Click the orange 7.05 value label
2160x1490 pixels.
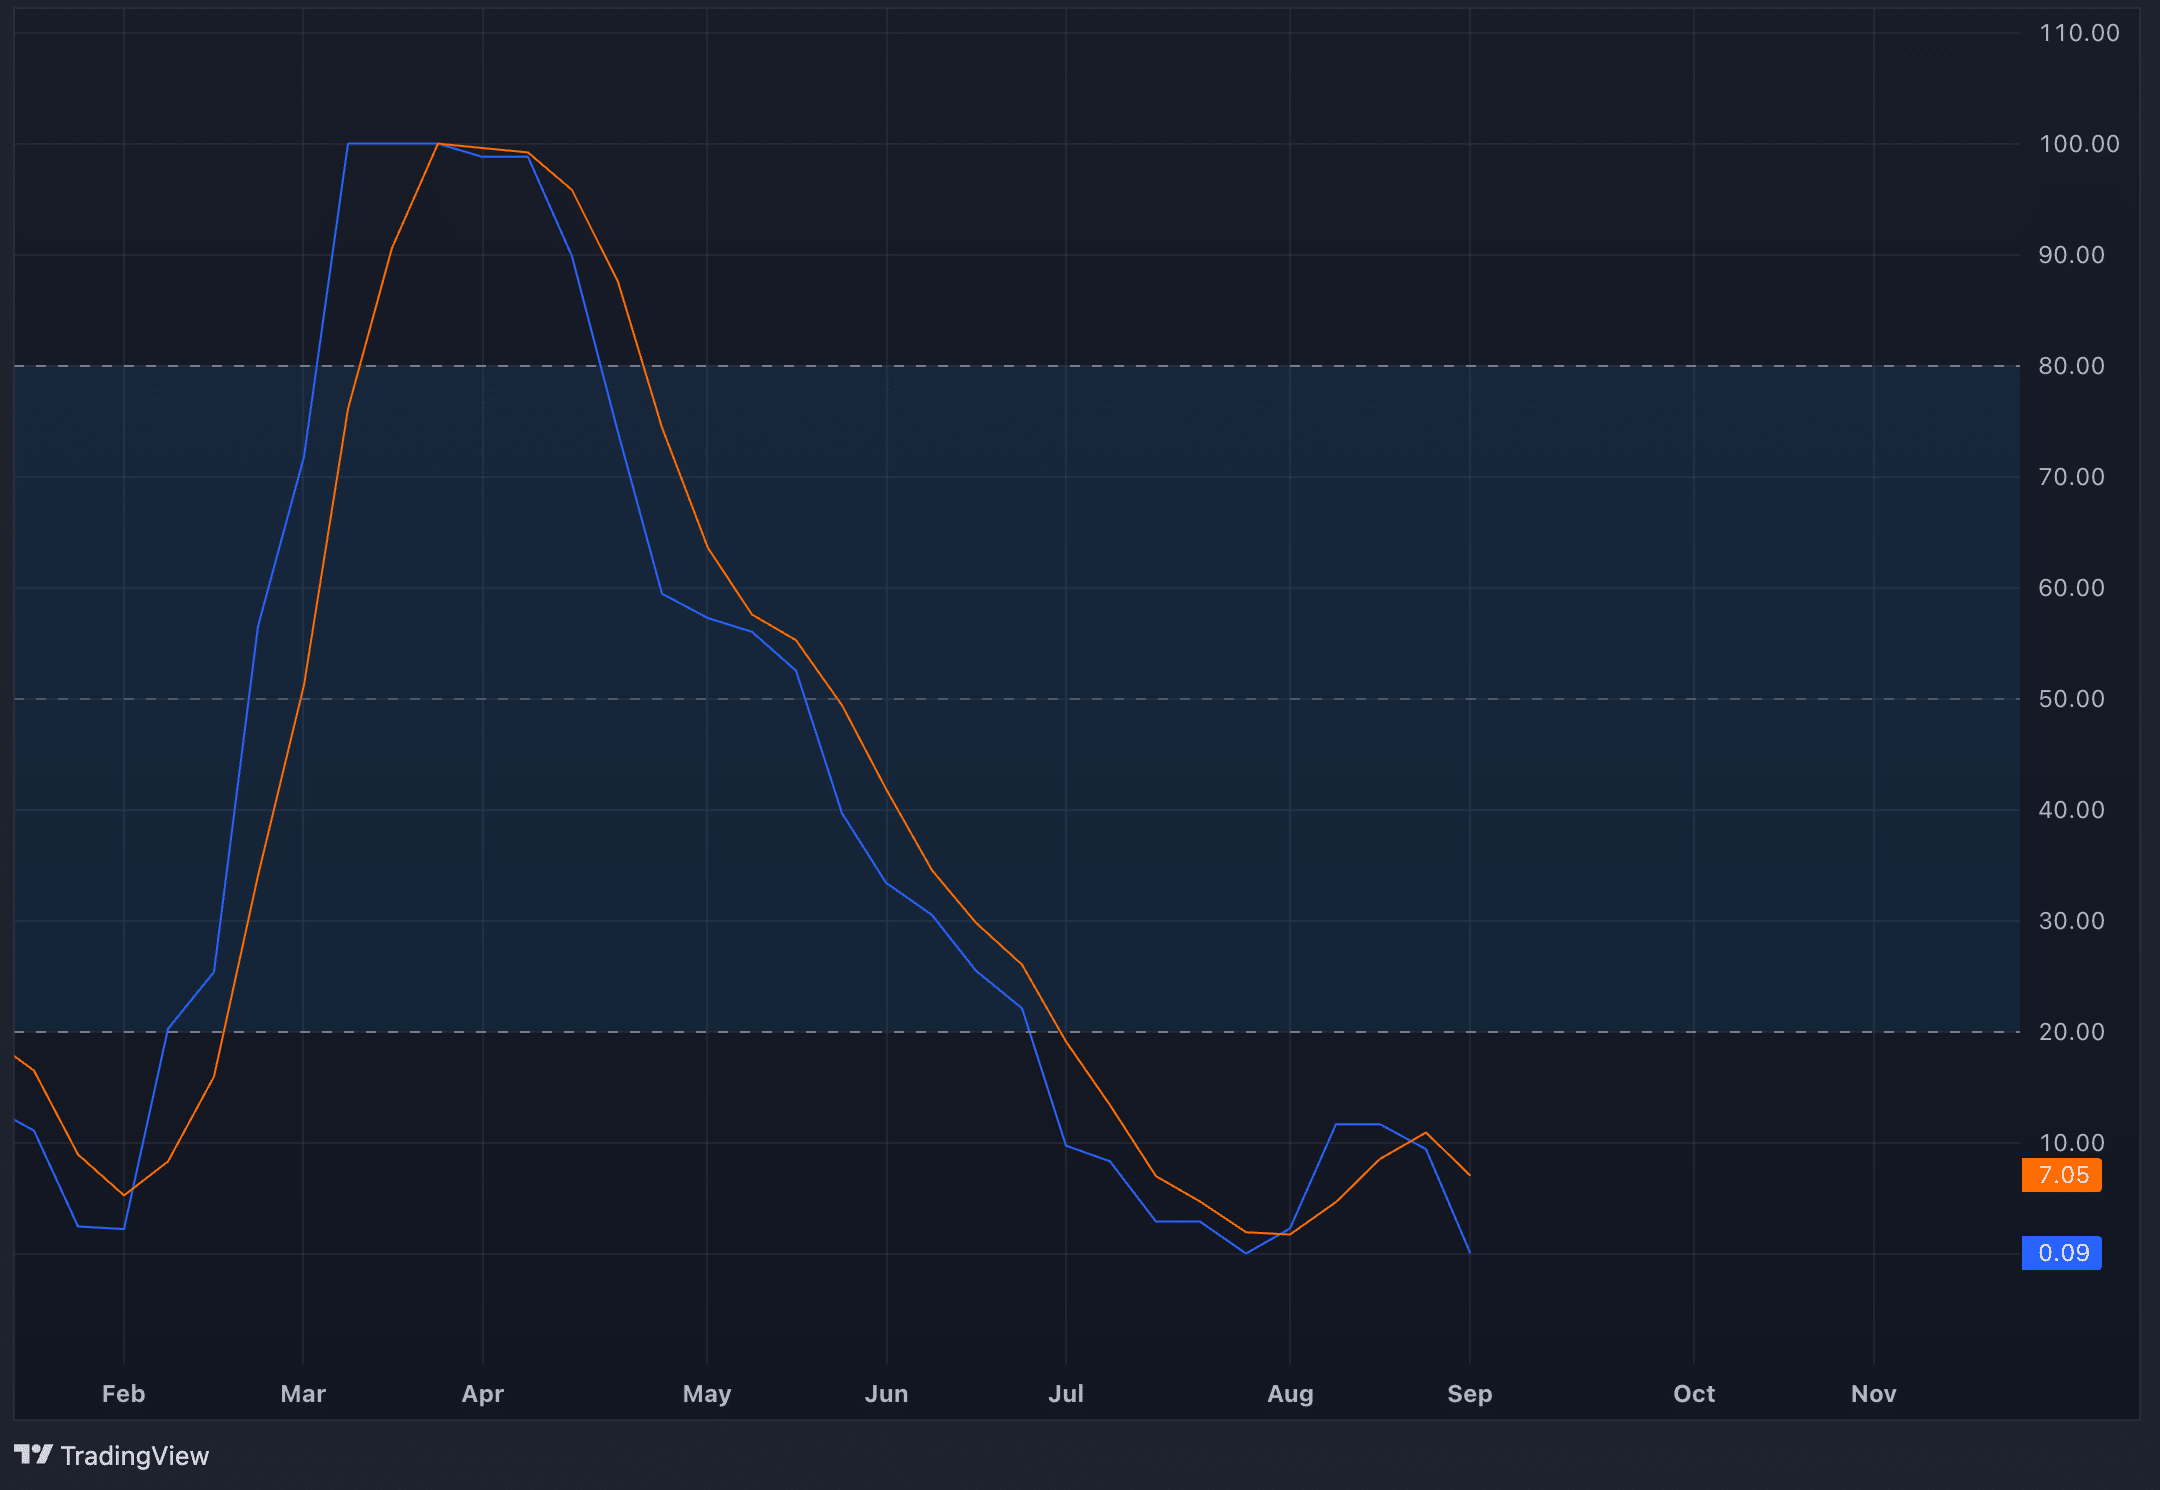[2062, 1175]
